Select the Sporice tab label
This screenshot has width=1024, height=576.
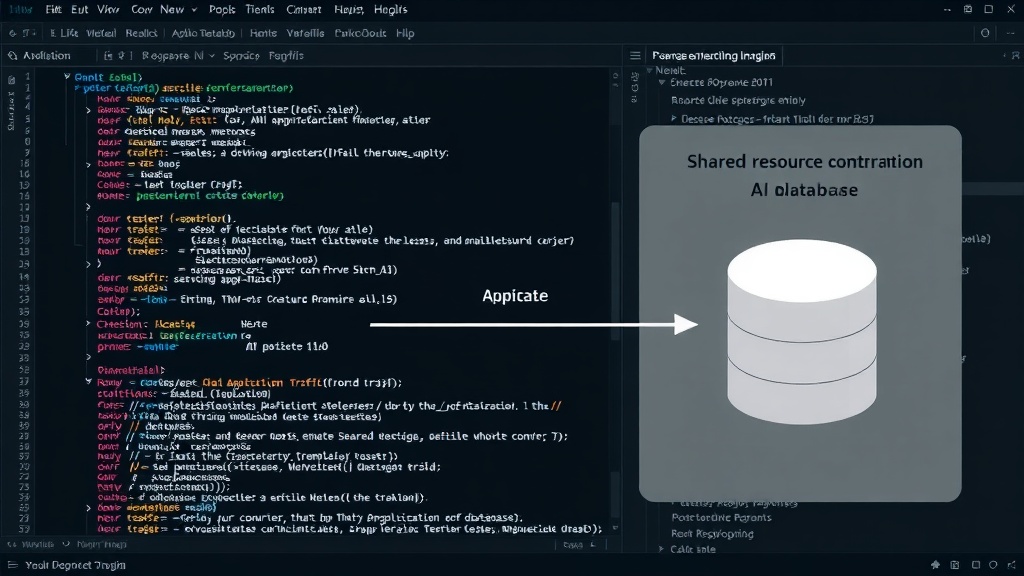[x=241, y=56]
